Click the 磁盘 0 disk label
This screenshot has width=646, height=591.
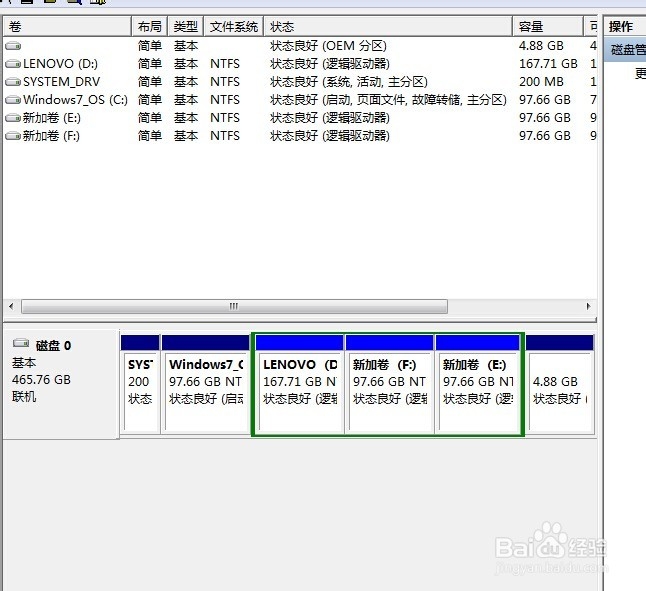click(53, 346)
